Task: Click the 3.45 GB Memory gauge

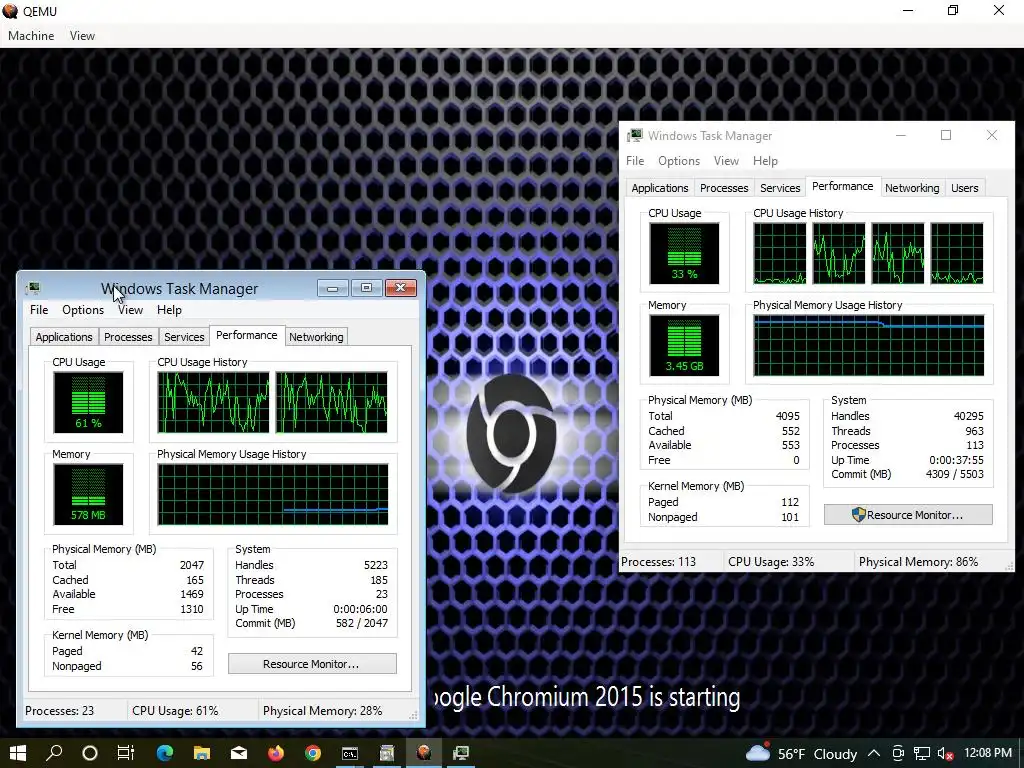Action: pos(684,345)
